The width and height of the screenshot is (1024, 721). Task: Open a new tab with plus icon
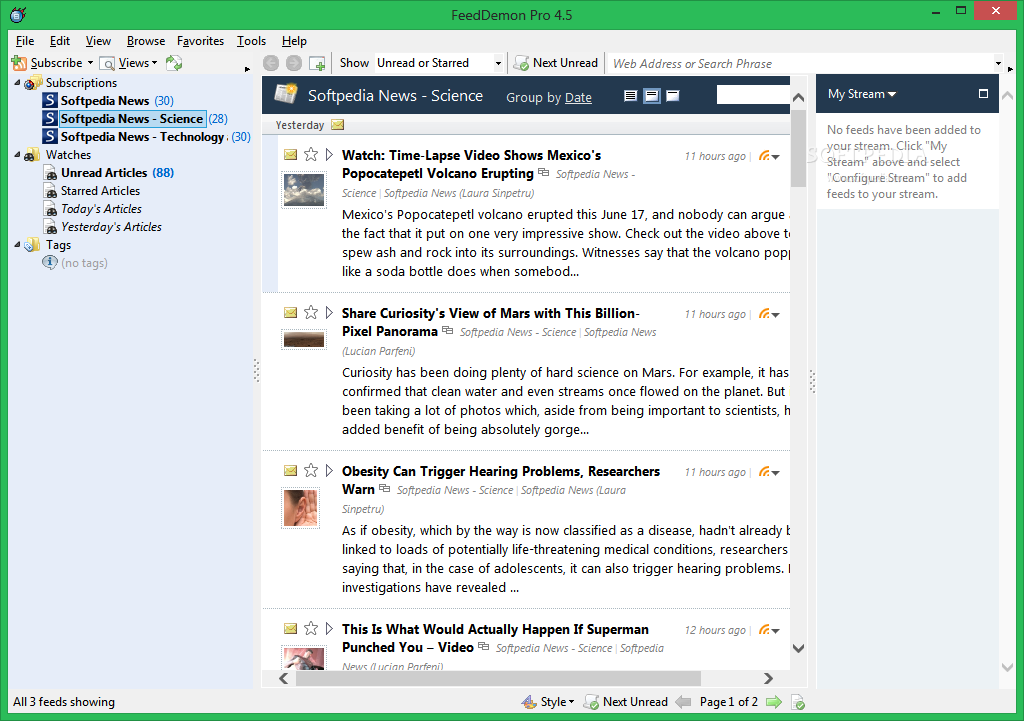point(317,63)
